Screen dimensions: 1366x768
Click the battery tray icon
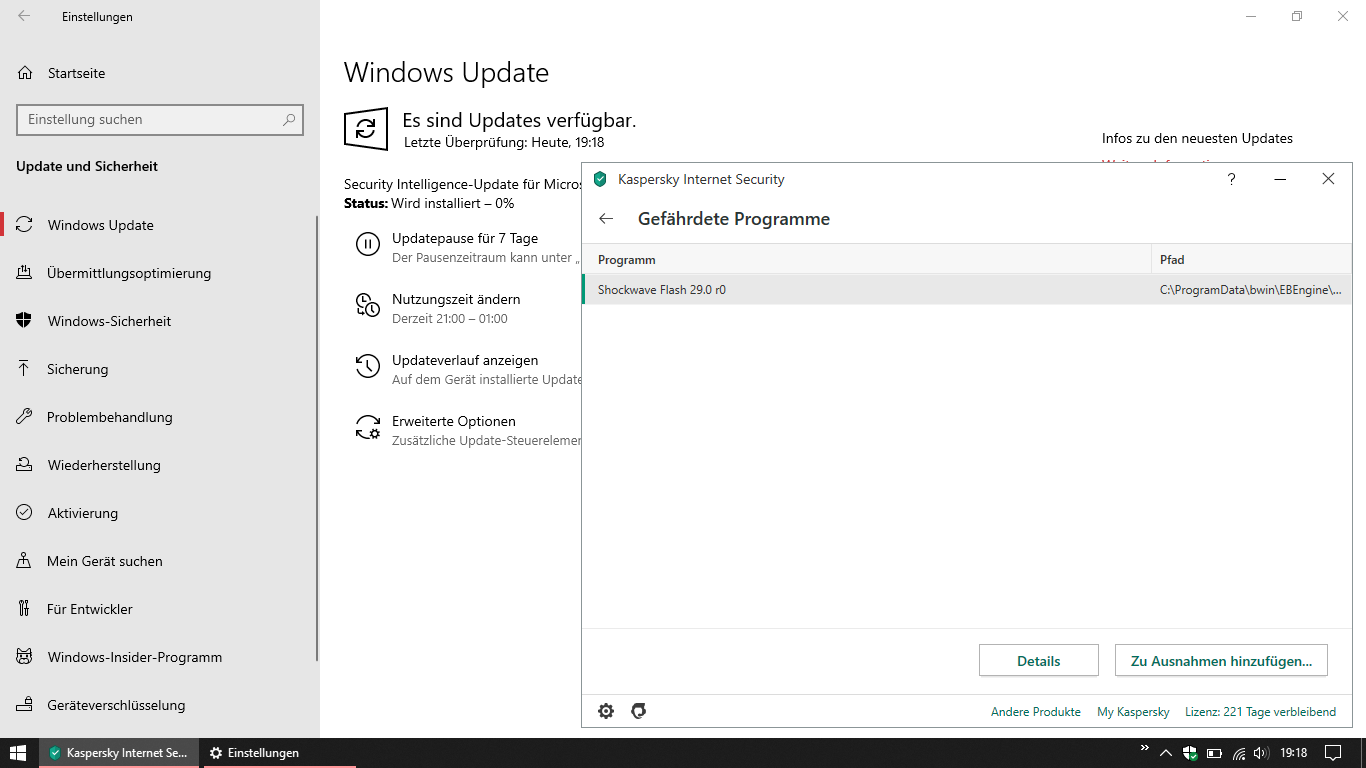pos(1214,753)
